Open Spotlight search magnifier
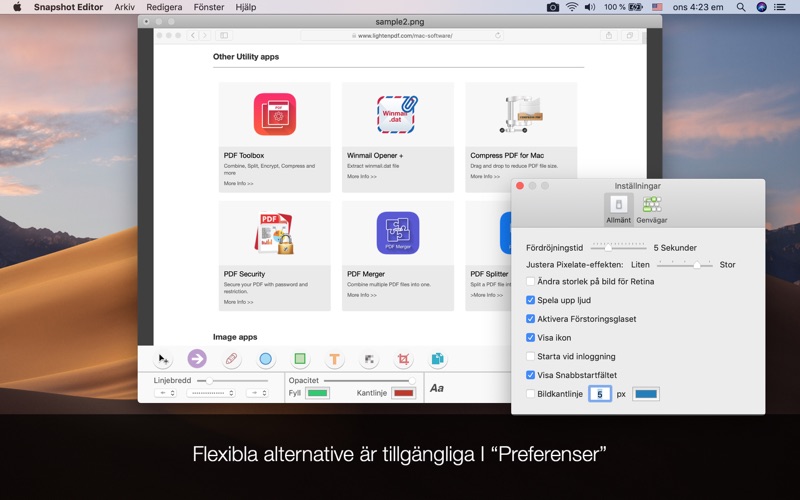Screen dimensions: 800x500 pyautogui.click(x=741, y=7)
